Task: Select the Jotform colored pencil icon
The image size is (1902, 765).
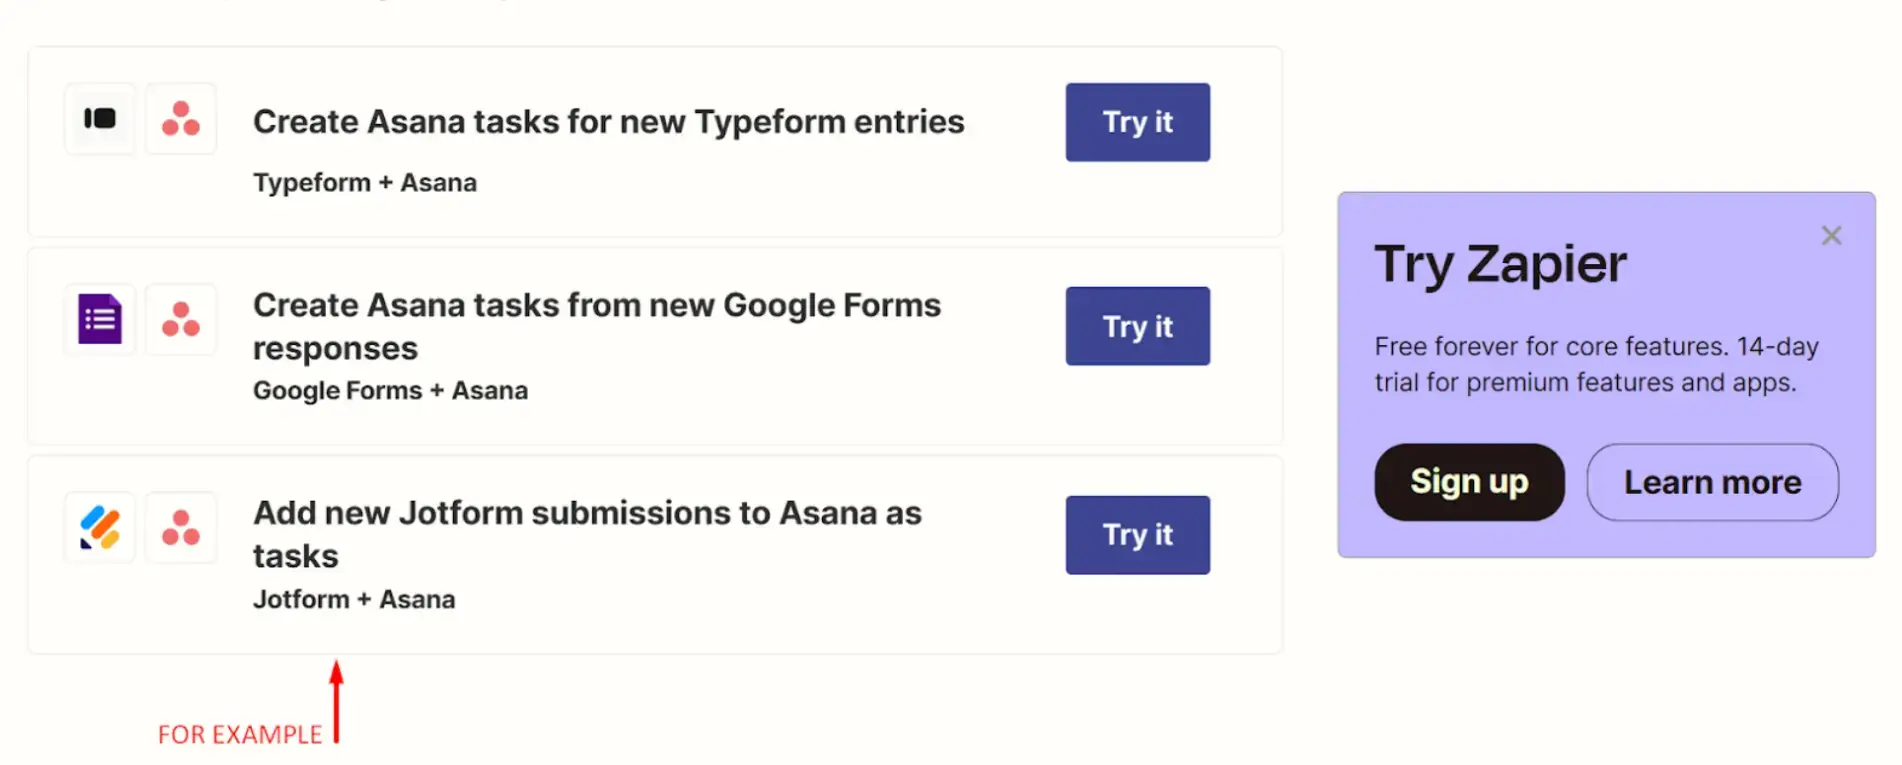Action: (99, 527)
